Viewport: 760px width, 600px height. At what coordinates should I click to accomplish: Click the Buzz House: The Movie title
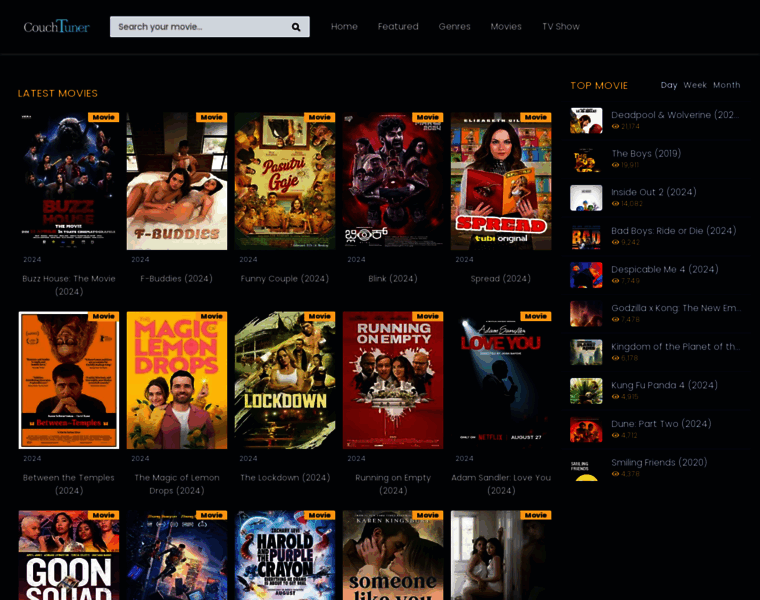coord(69,285)
